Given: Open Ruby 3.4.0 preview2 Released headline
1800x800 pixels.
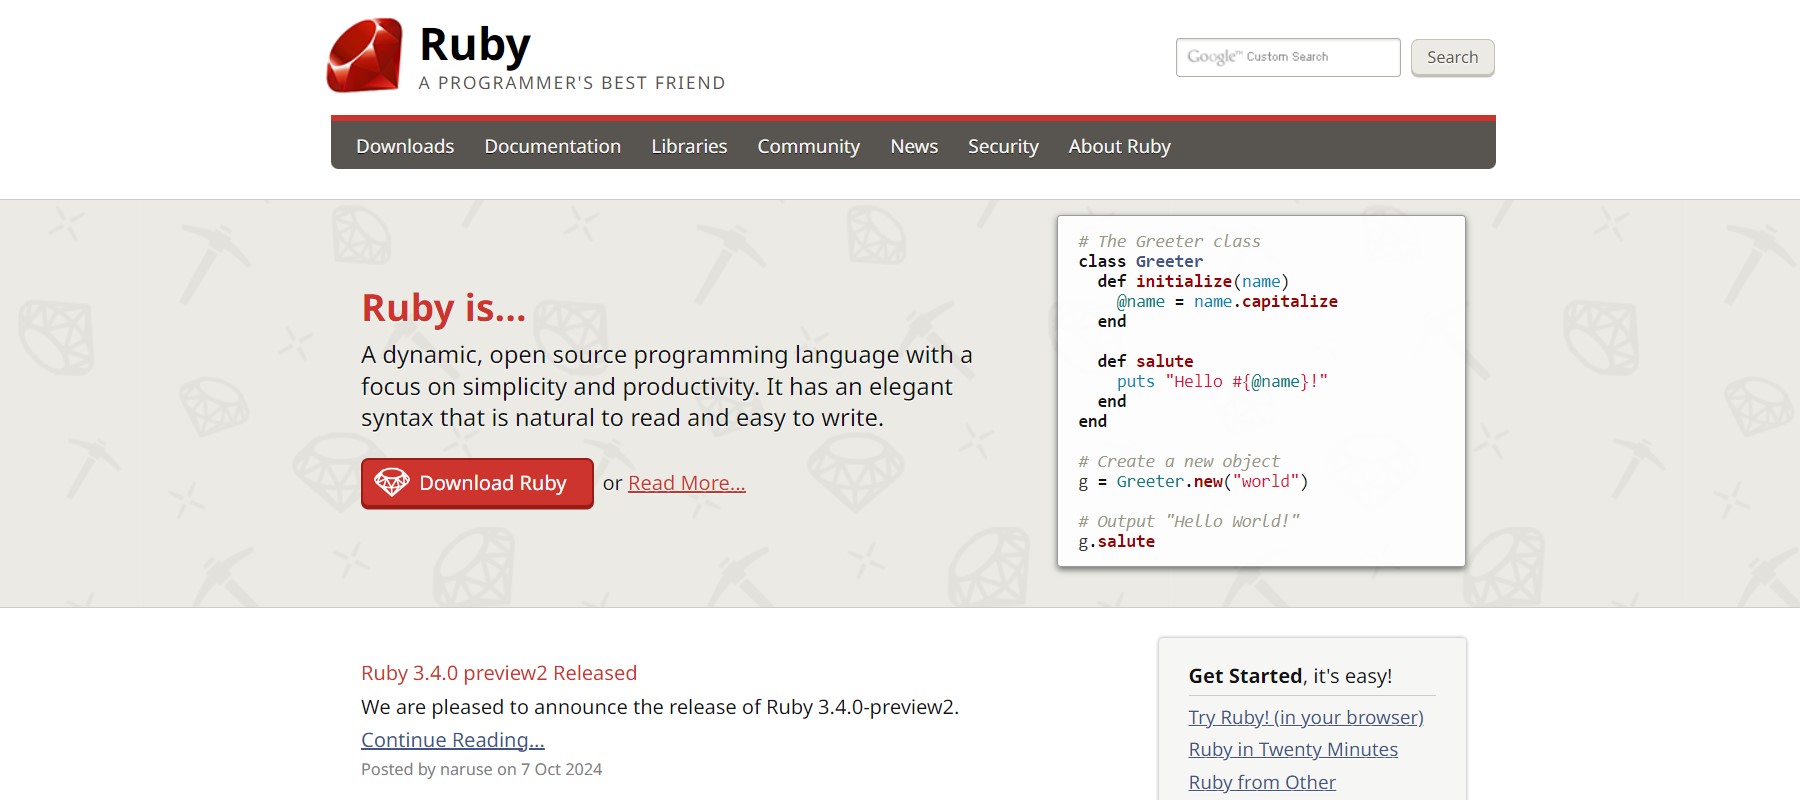Looking at the screenshot, I should coord(498,673).
